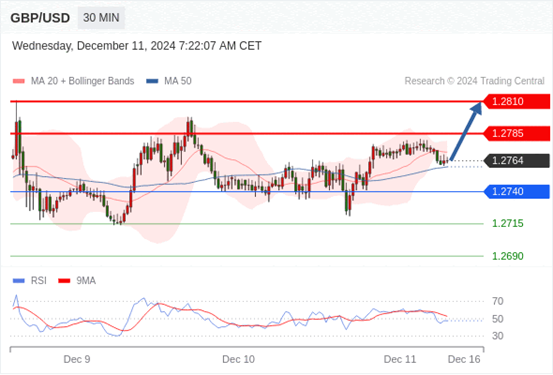553x375 pixels.
Task: Click the 1.2764 current price label
Action: pyautogui.click(x=517, y=161)
